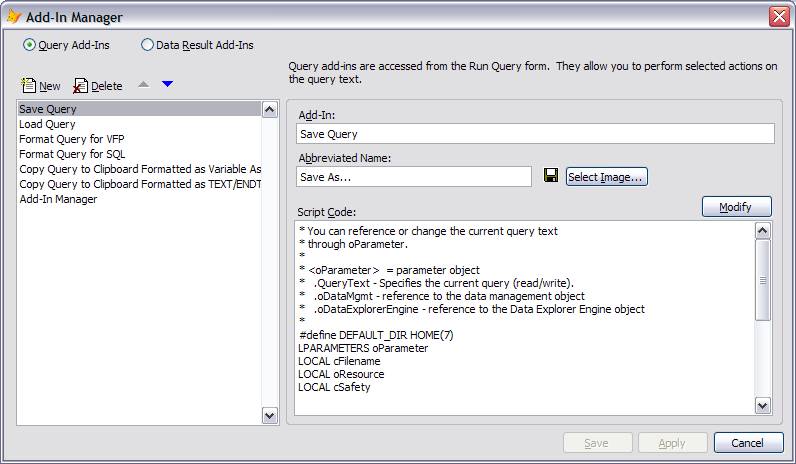The width and height of the screenshot is (796, 464).
Task: Select Save Query in the add-in list
Action: point(139,109)
